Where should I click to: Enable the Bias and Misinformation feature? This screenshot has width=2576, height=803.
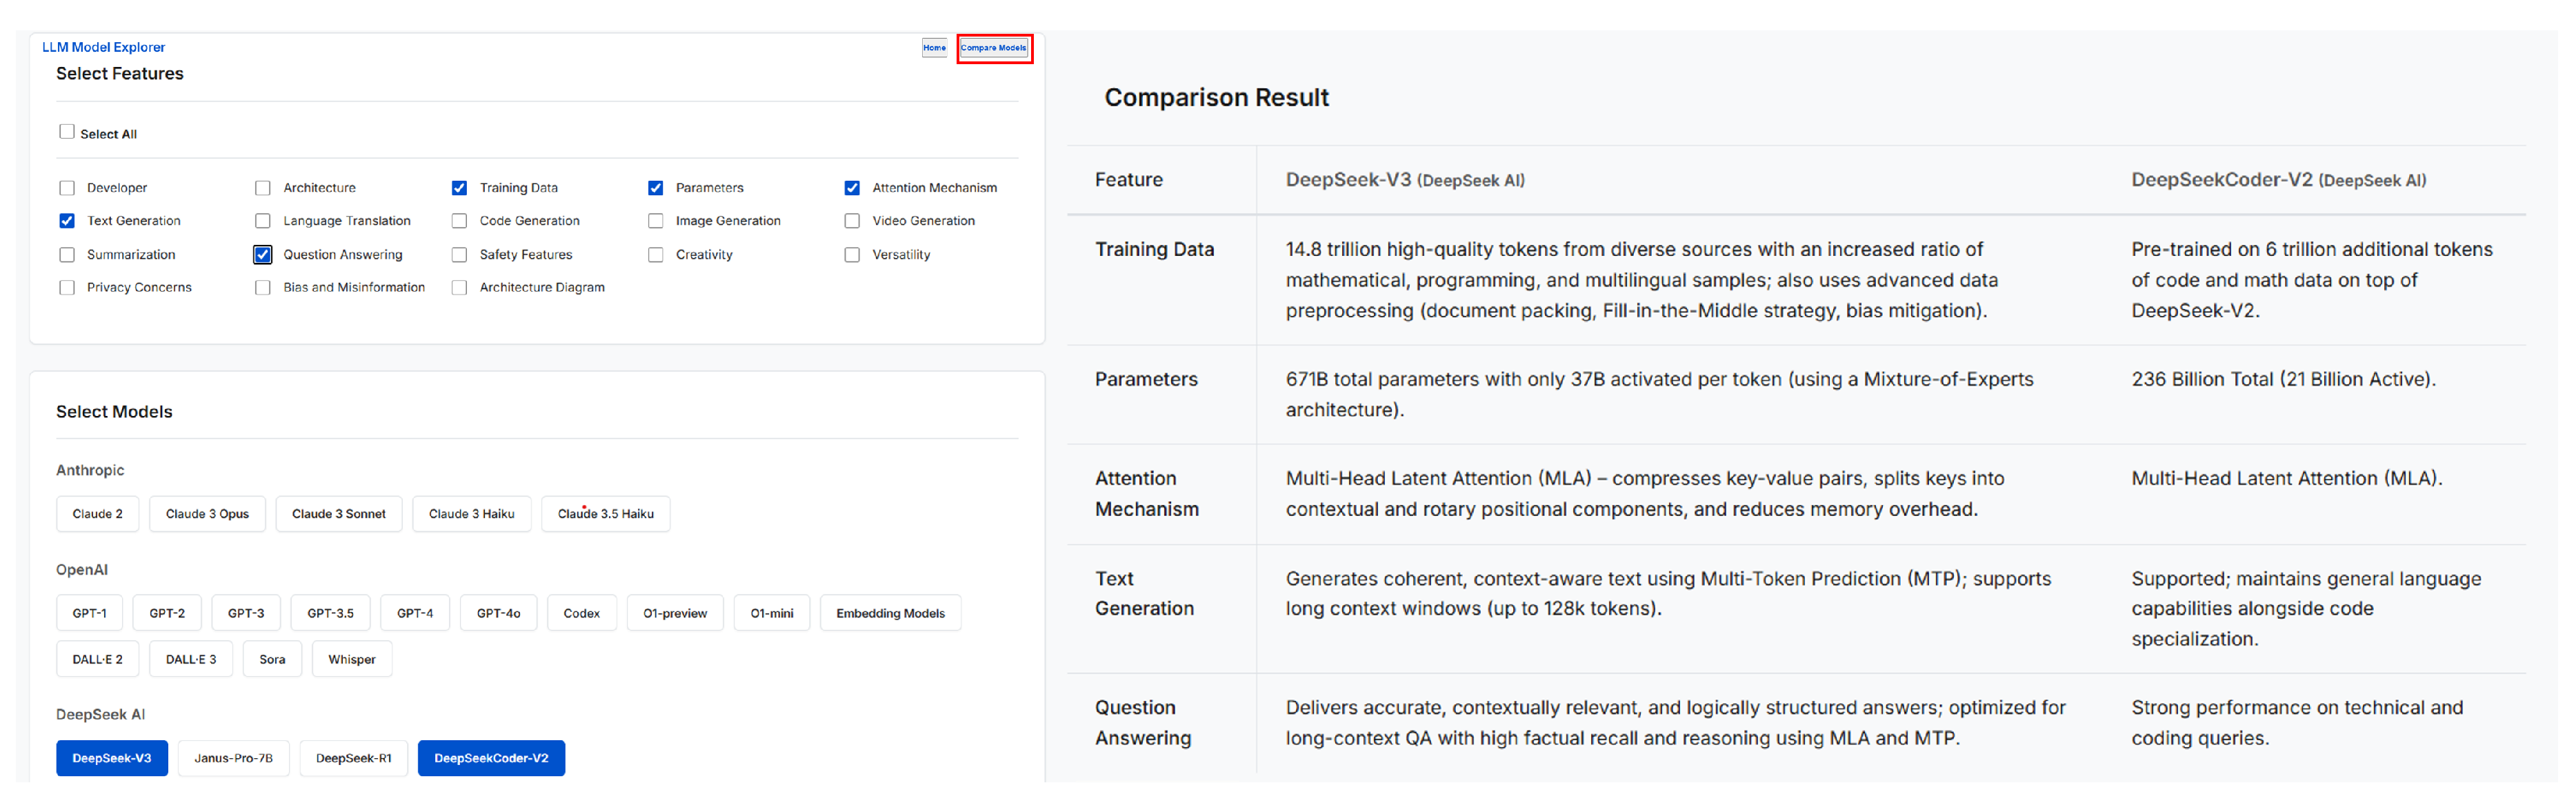262,287
